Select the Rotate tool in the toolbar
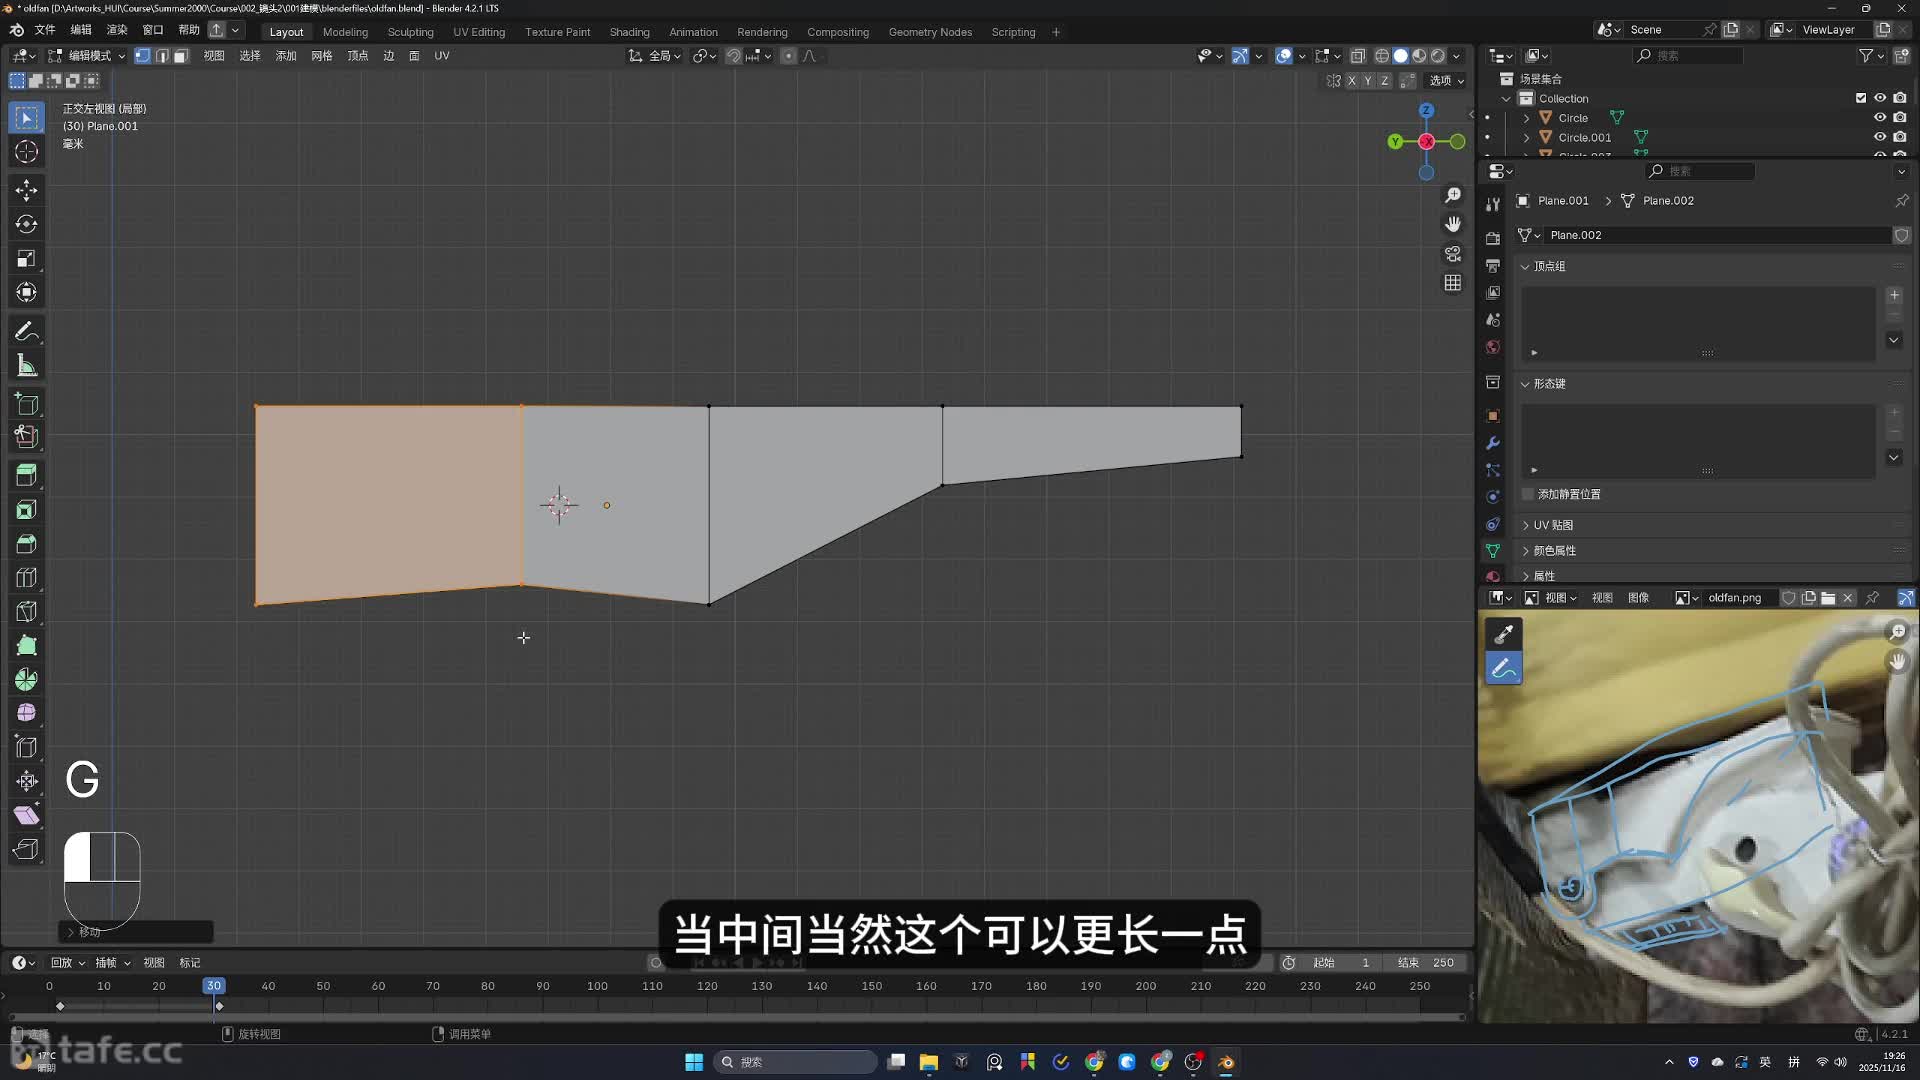This screenshot has height=1080, width=1920. coord(27,224)
